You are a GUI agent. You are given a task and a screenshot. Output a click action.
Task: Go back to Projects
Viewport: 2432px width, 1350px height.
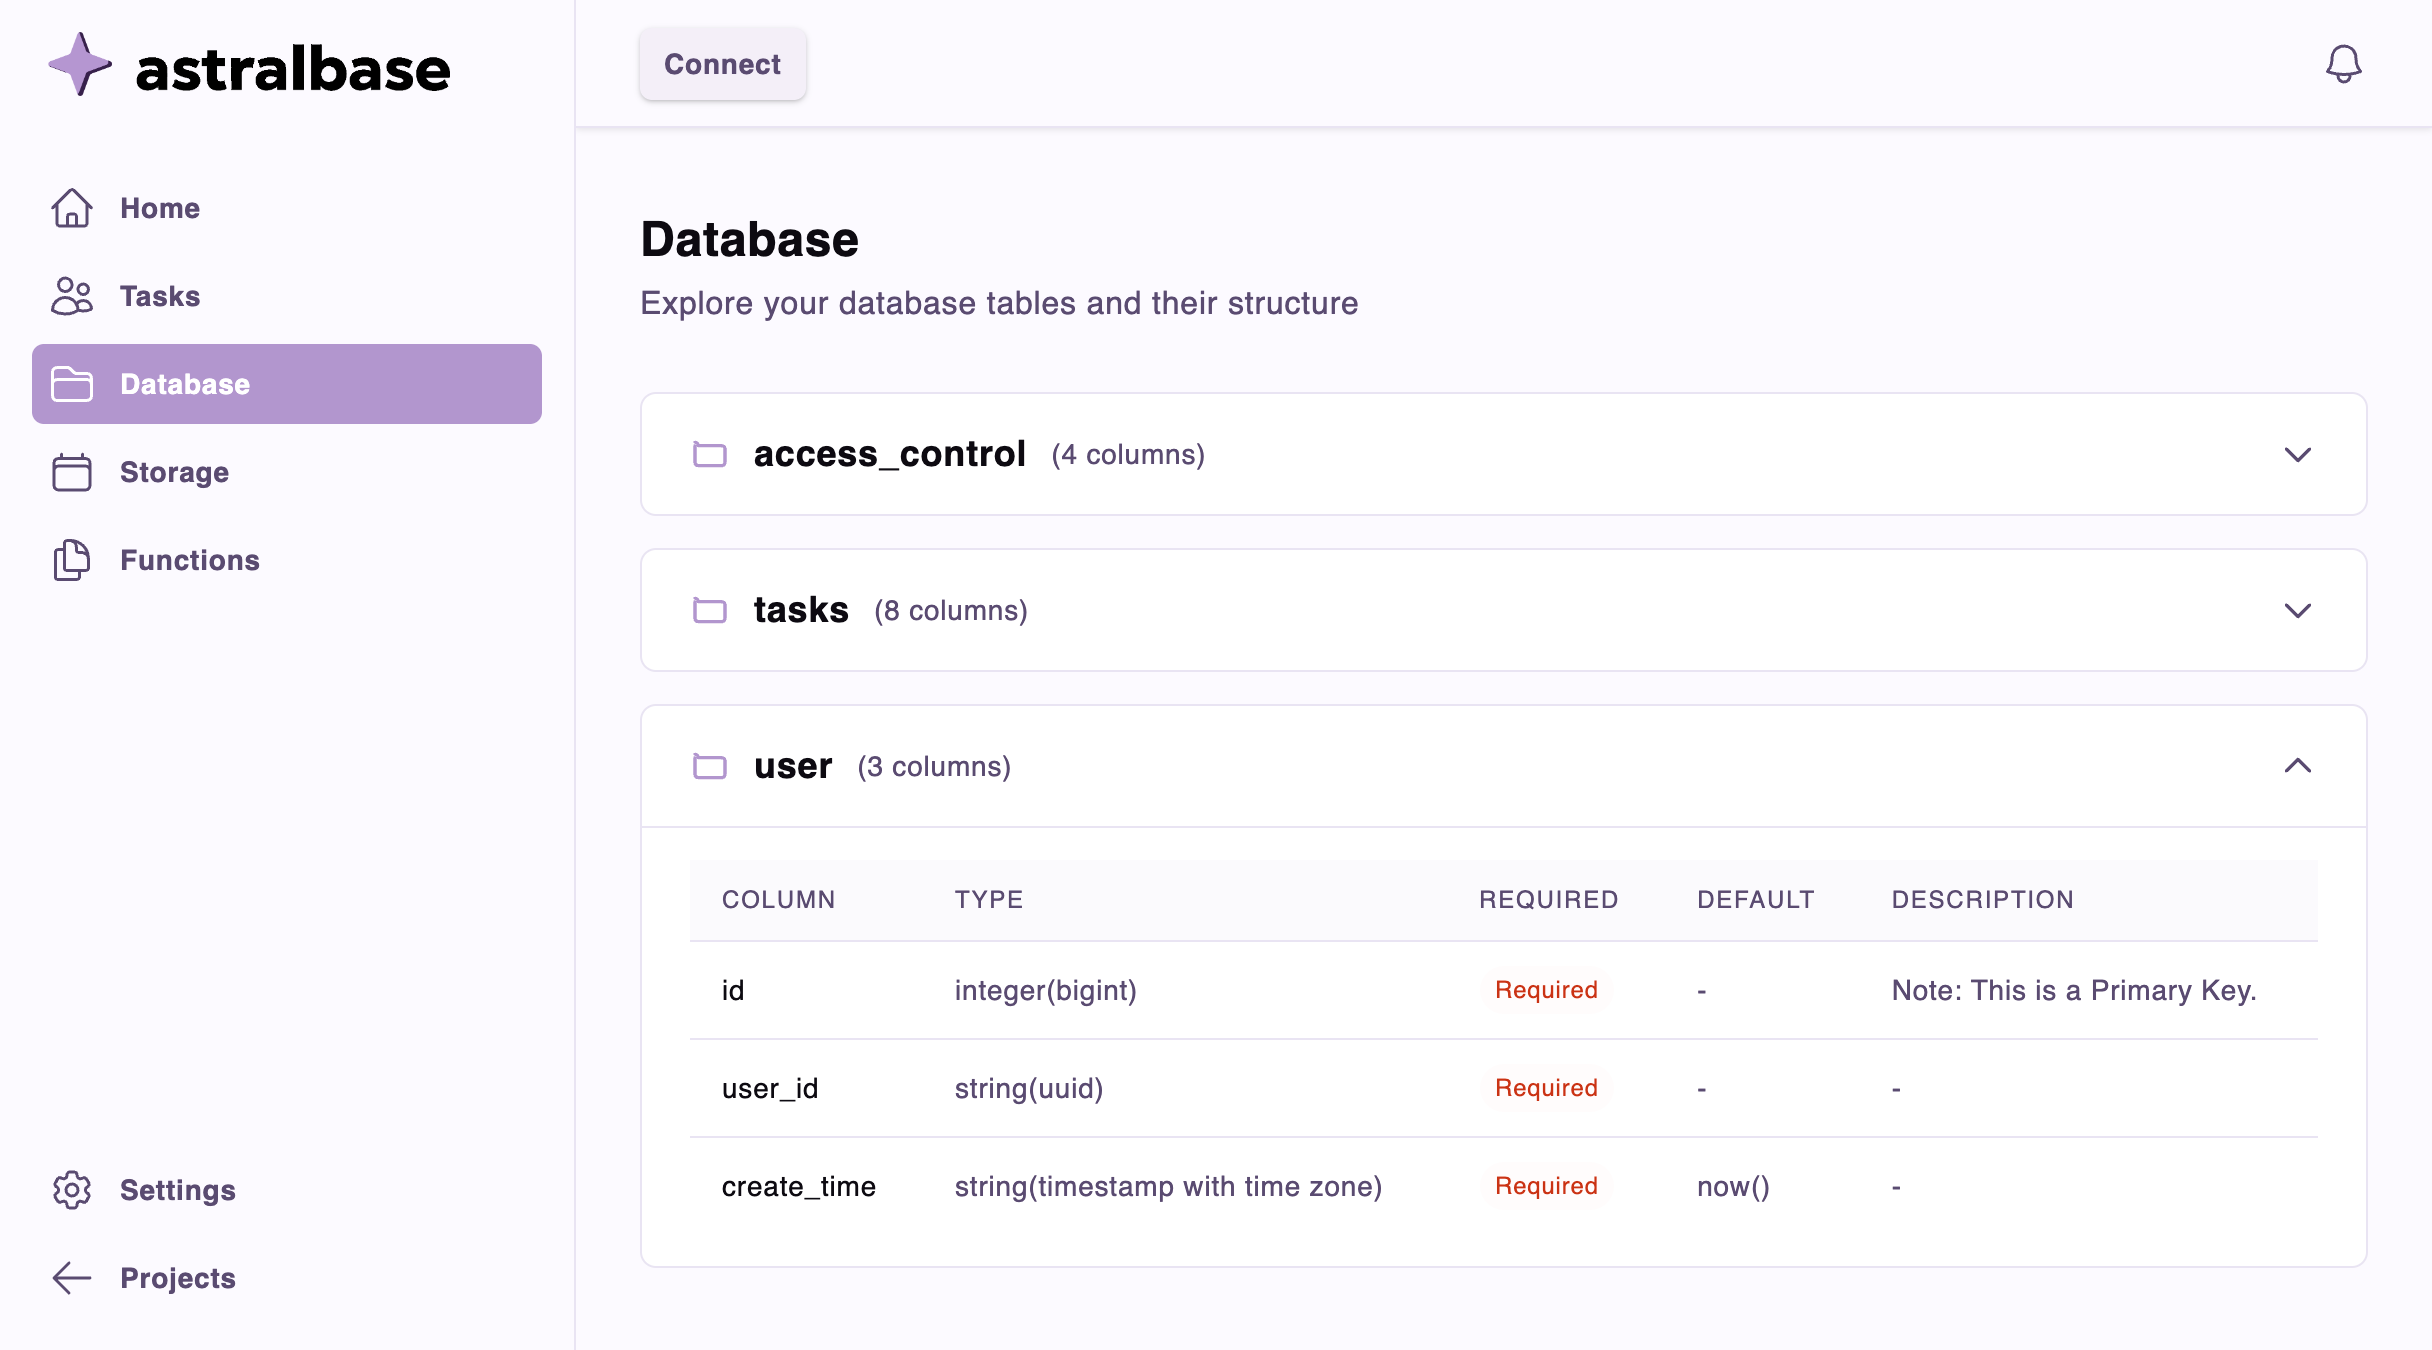[176, 1277]
